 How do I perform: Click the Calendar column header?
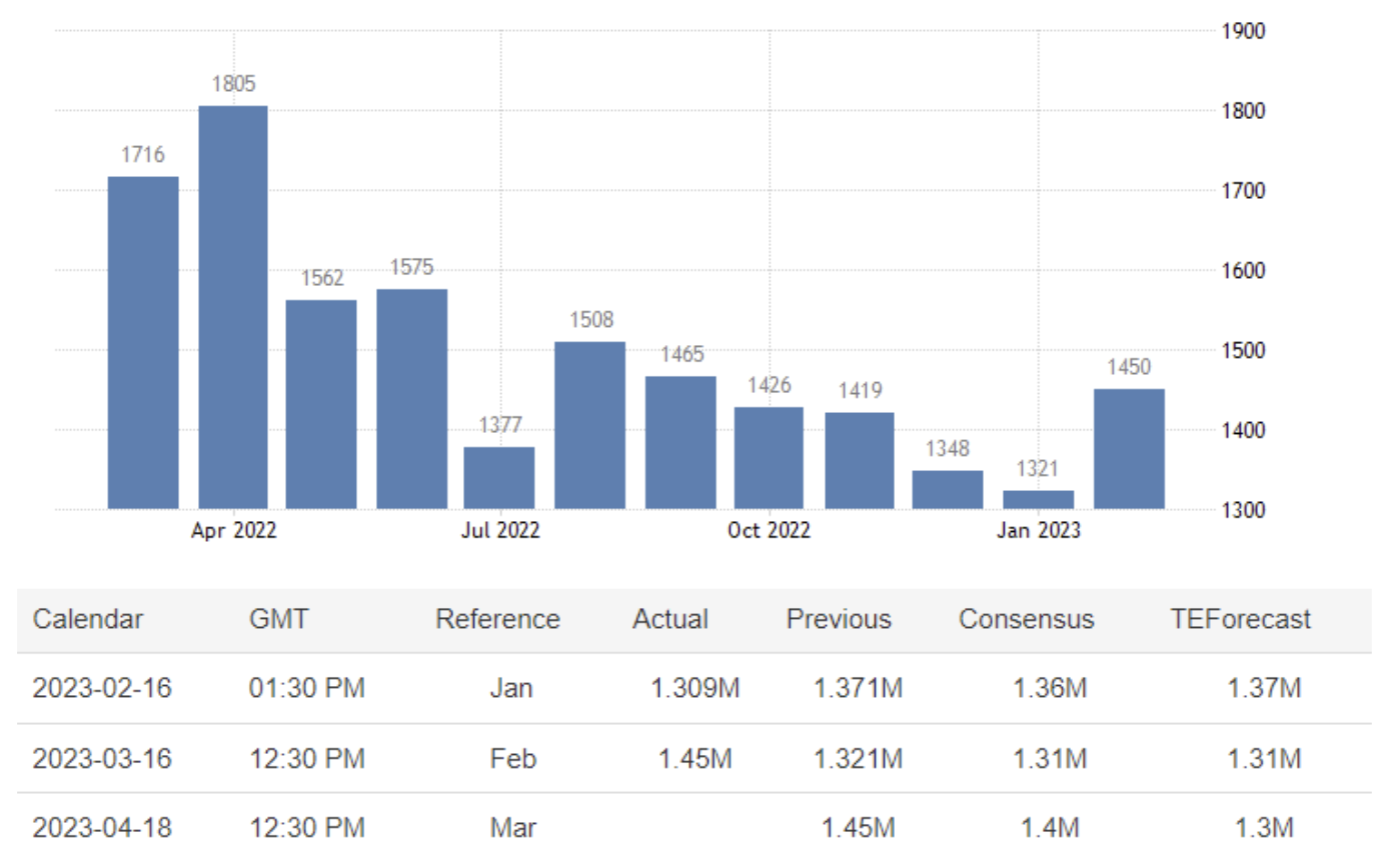(88, 619)
